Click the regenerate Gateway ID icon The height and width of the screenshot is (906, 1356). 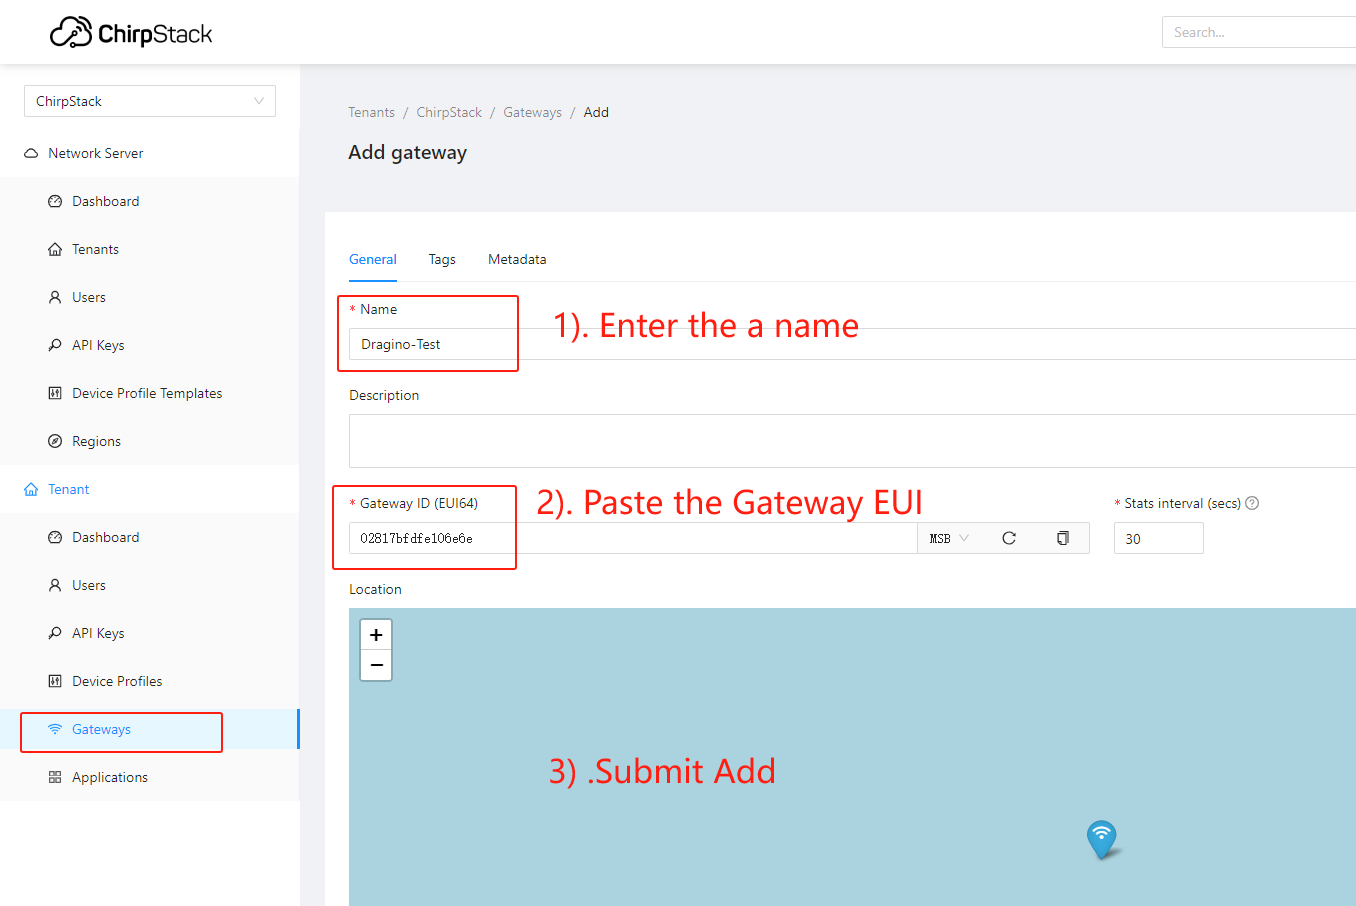pyautogui.click(x=1009, y=538)
